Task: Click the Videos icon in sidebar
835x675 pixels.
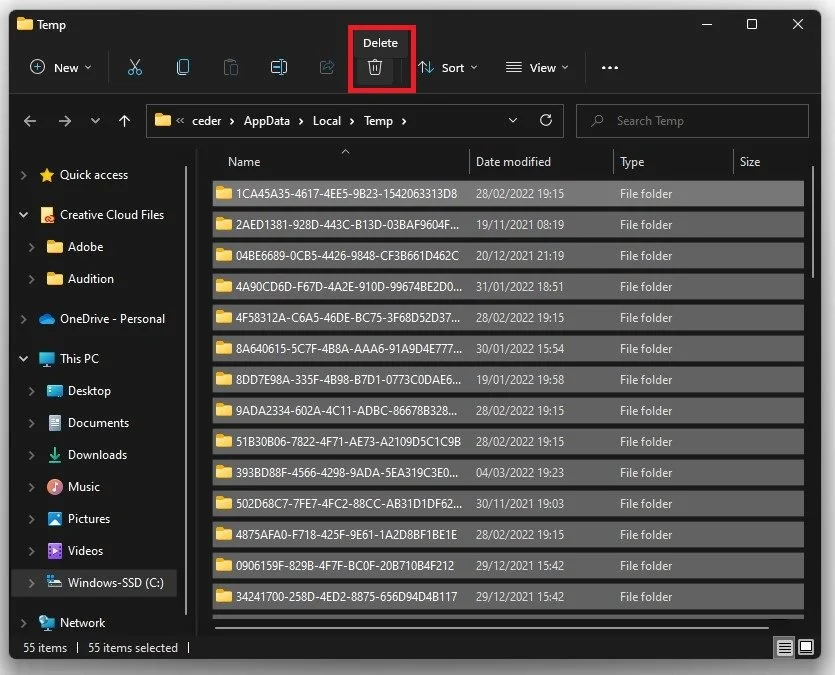Action: [55, 550]
